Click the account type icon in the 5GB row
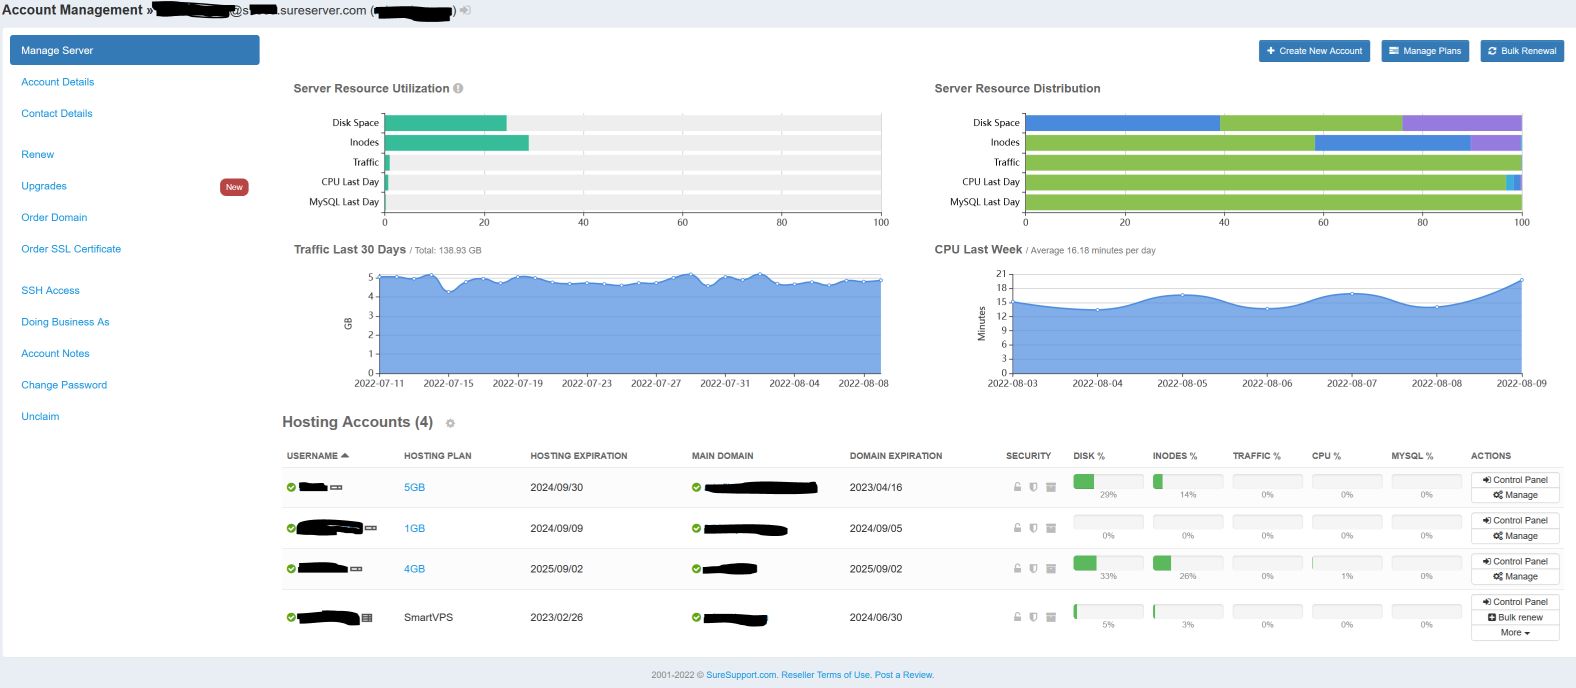Image resolution: width=1576 pixels, height=688 pixels. tap(336, 488)
